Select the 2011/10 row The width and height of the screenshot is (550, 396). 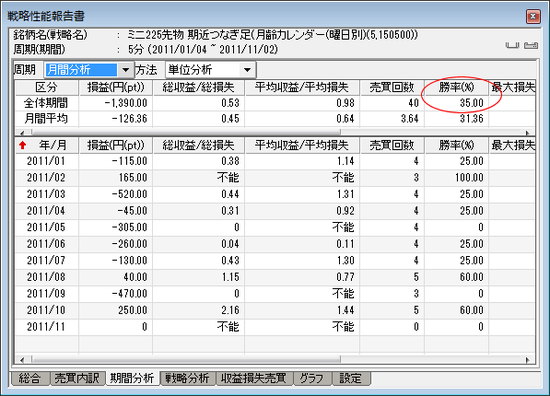pos(275,310)
